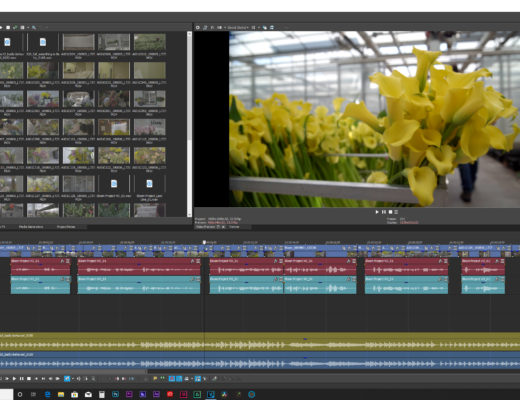Toggle the highlighted blue snapping button in timeline toolbar

click(172, 379)
